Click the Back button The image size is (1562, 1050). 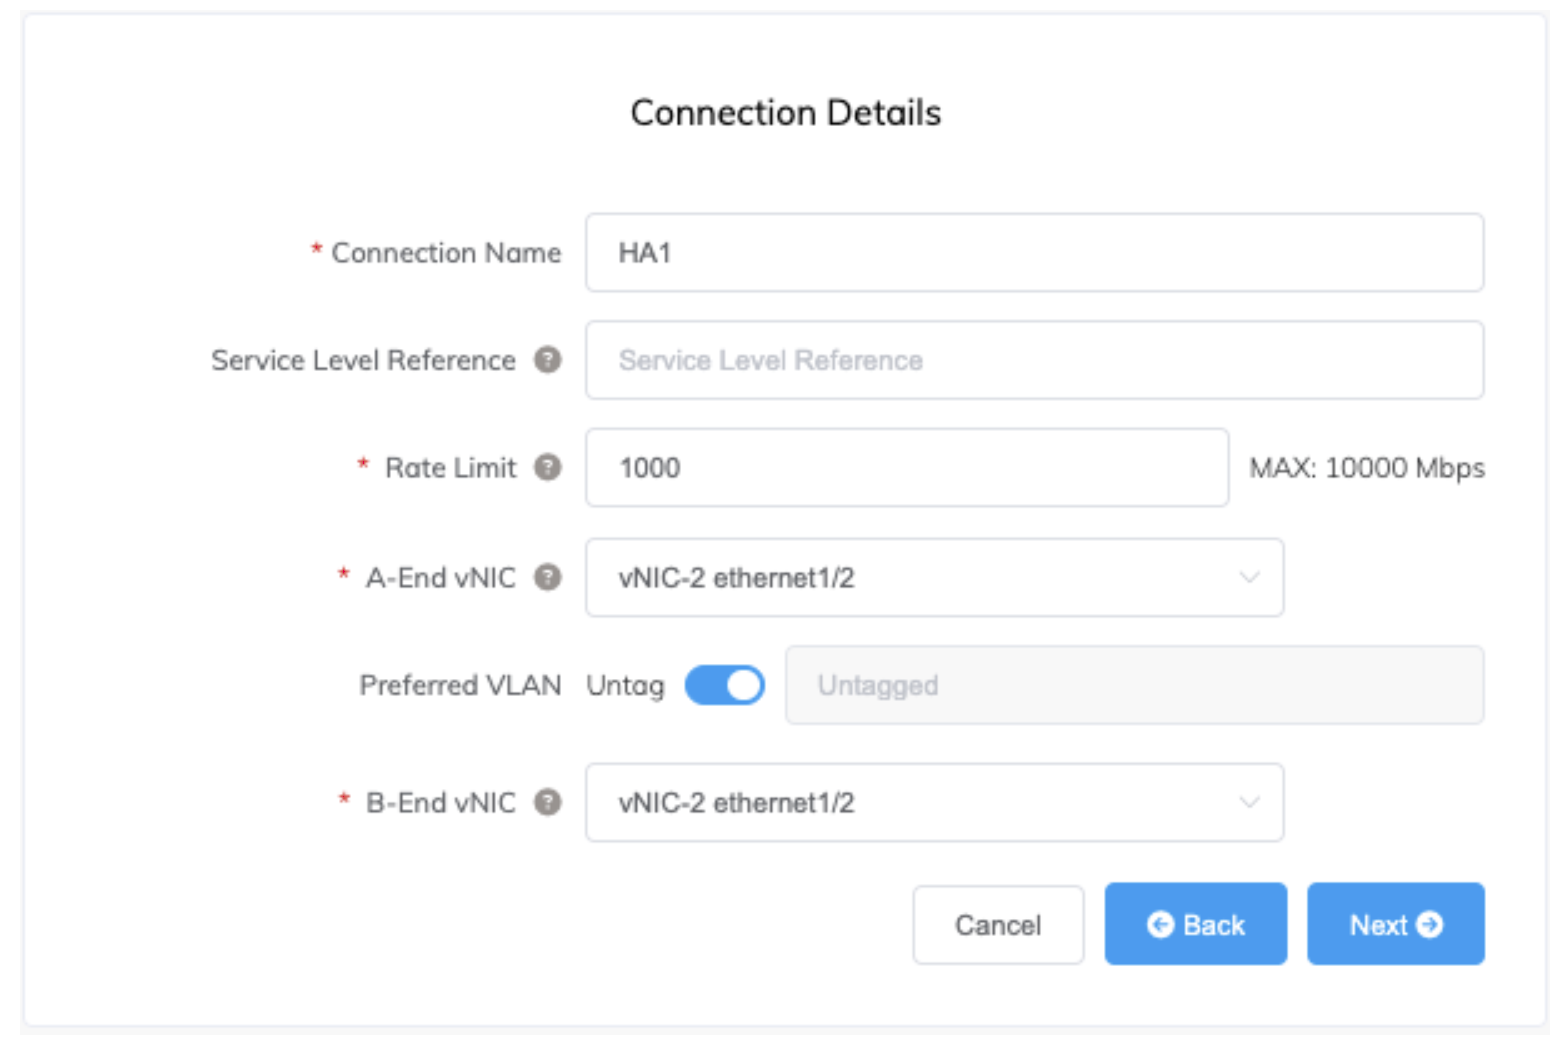coord(1195,924)
